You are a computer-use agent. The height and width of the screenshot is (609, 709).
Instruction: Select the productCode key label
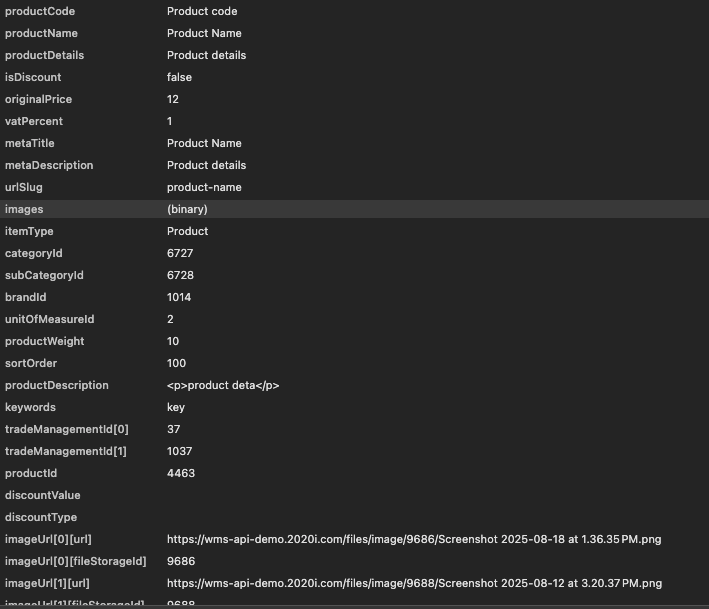[40, 11]
